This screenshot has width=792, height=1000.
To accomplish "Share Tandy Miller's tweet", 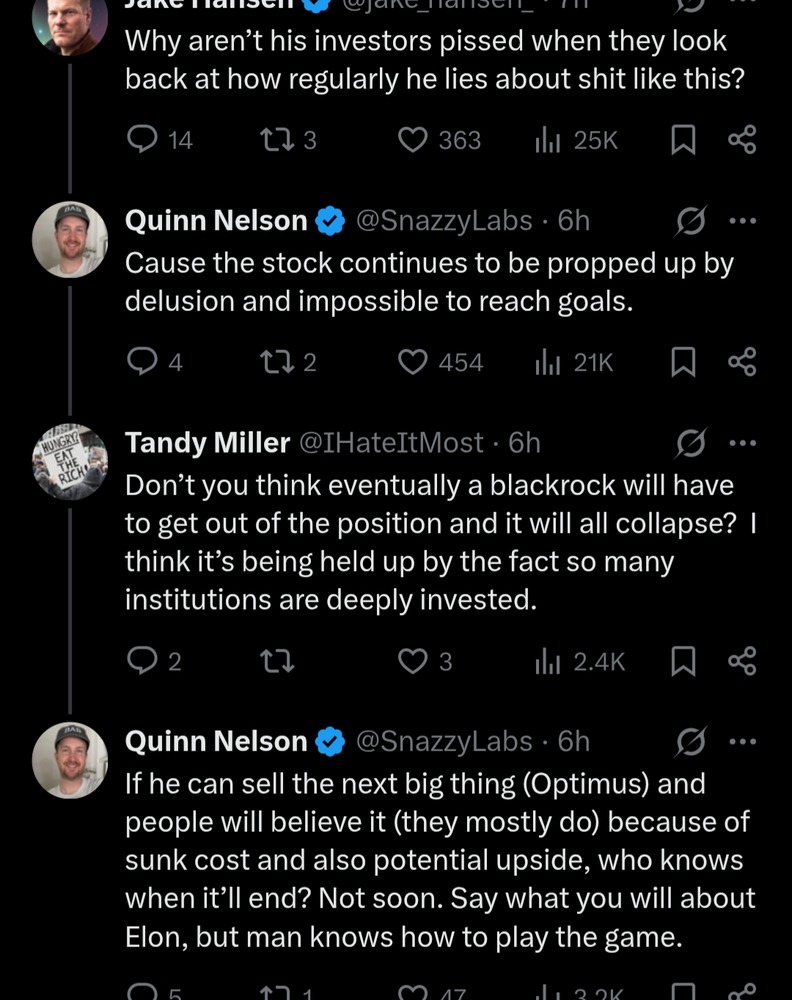I will point(742,661).
